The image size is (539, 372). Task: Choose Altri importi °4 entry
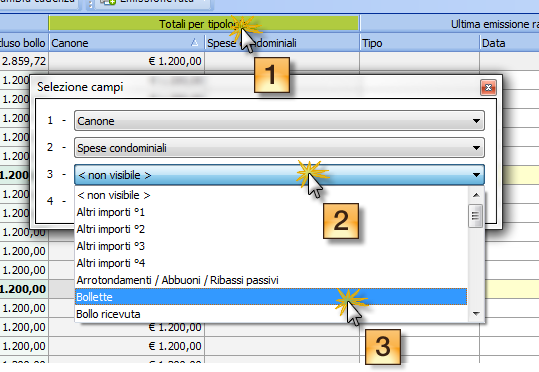point(271,263)
